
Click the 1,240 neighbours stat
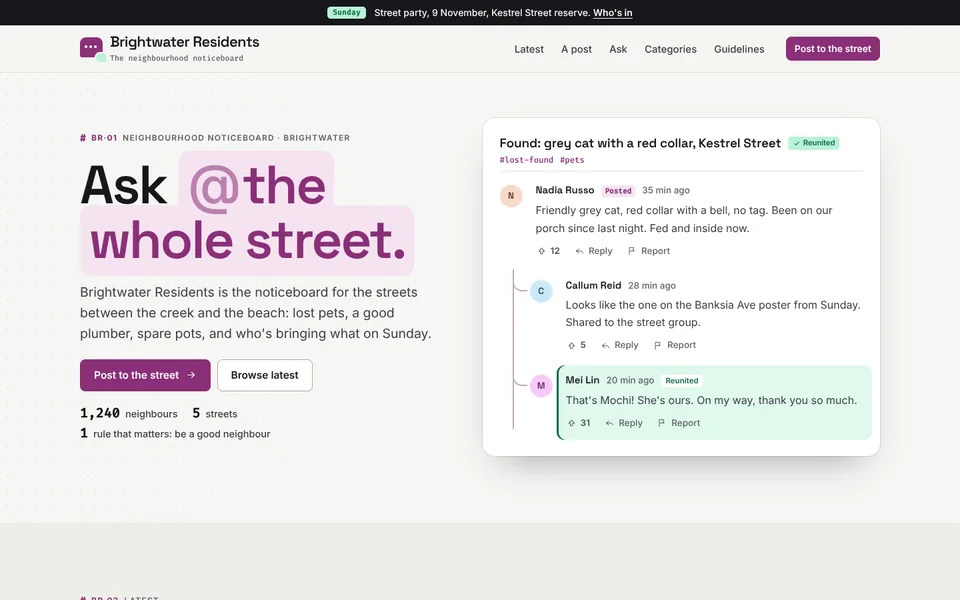point(129,414)
